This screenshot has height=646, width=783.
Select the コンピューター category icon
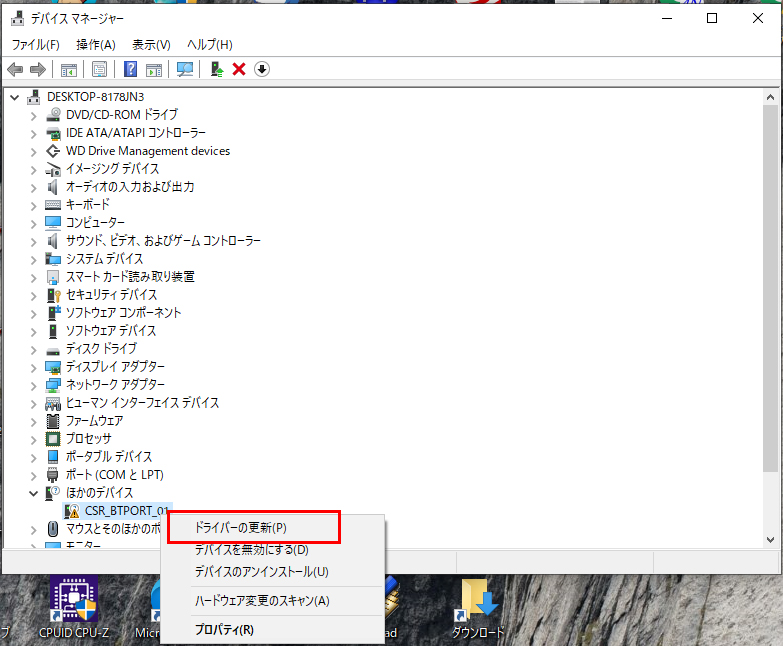click(x=53, y=223)
